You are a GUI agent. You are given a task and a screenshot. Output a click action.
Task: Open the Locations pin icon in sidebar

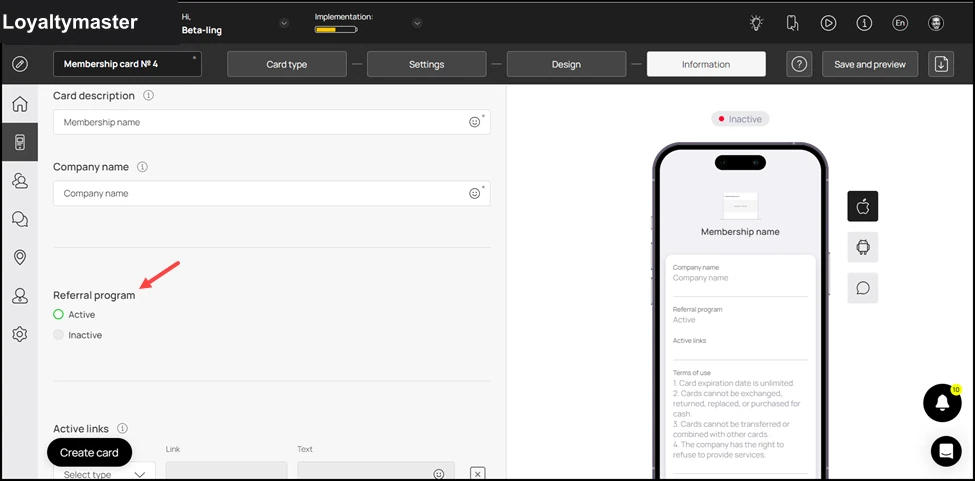[20, 257]
